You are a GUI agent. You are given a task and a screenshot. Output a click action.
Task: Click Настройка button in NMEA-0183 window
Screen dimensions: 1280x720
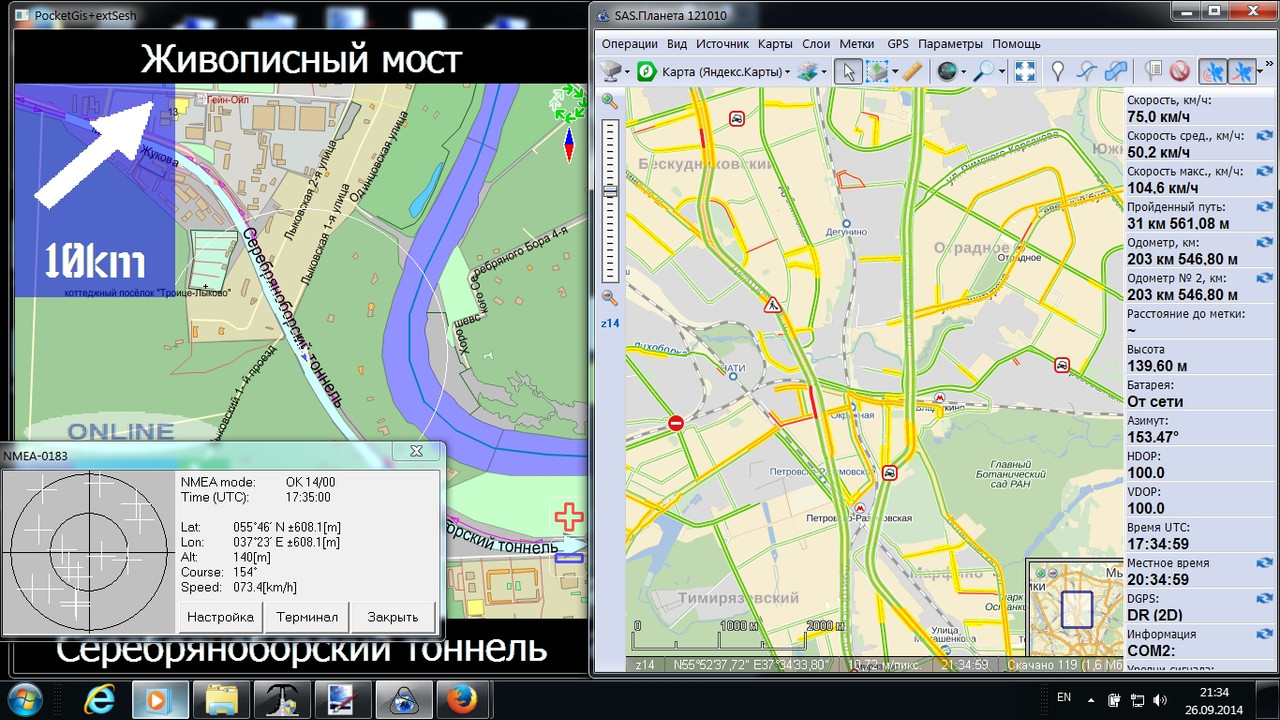click(221, 617)
